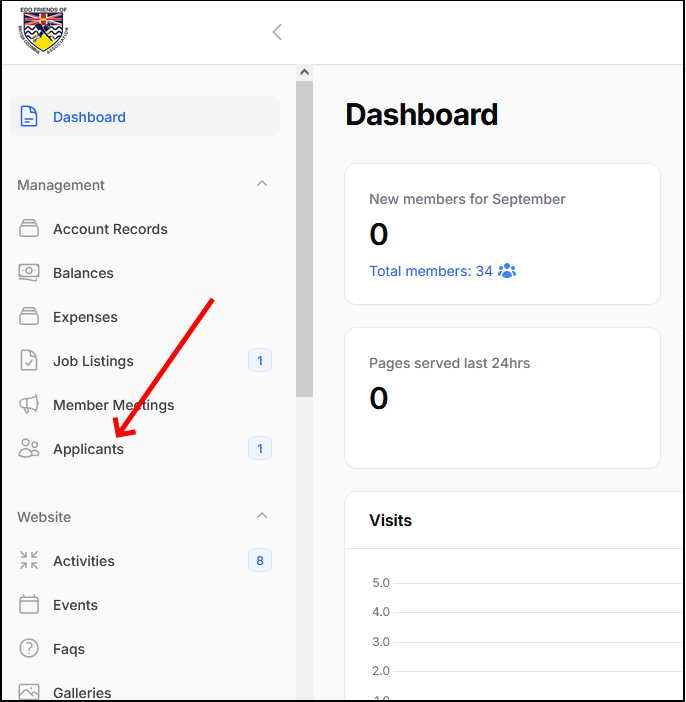Click the Expenses icon in sidebar
This screenshot has height=702, width=686.
(29, 317)
